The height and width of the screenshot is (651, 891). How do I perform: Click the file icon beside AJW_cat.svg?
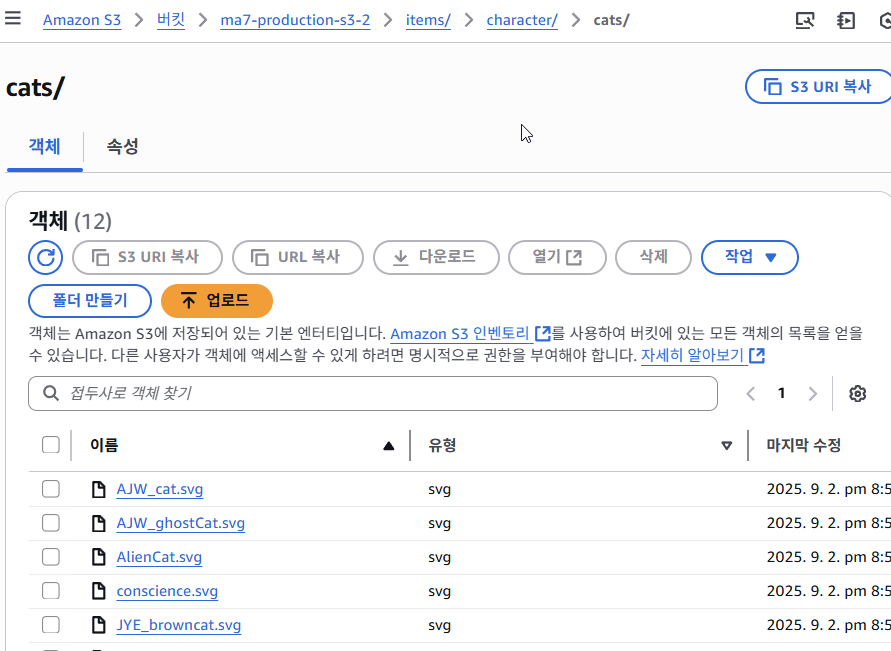(x=98, y=489)
